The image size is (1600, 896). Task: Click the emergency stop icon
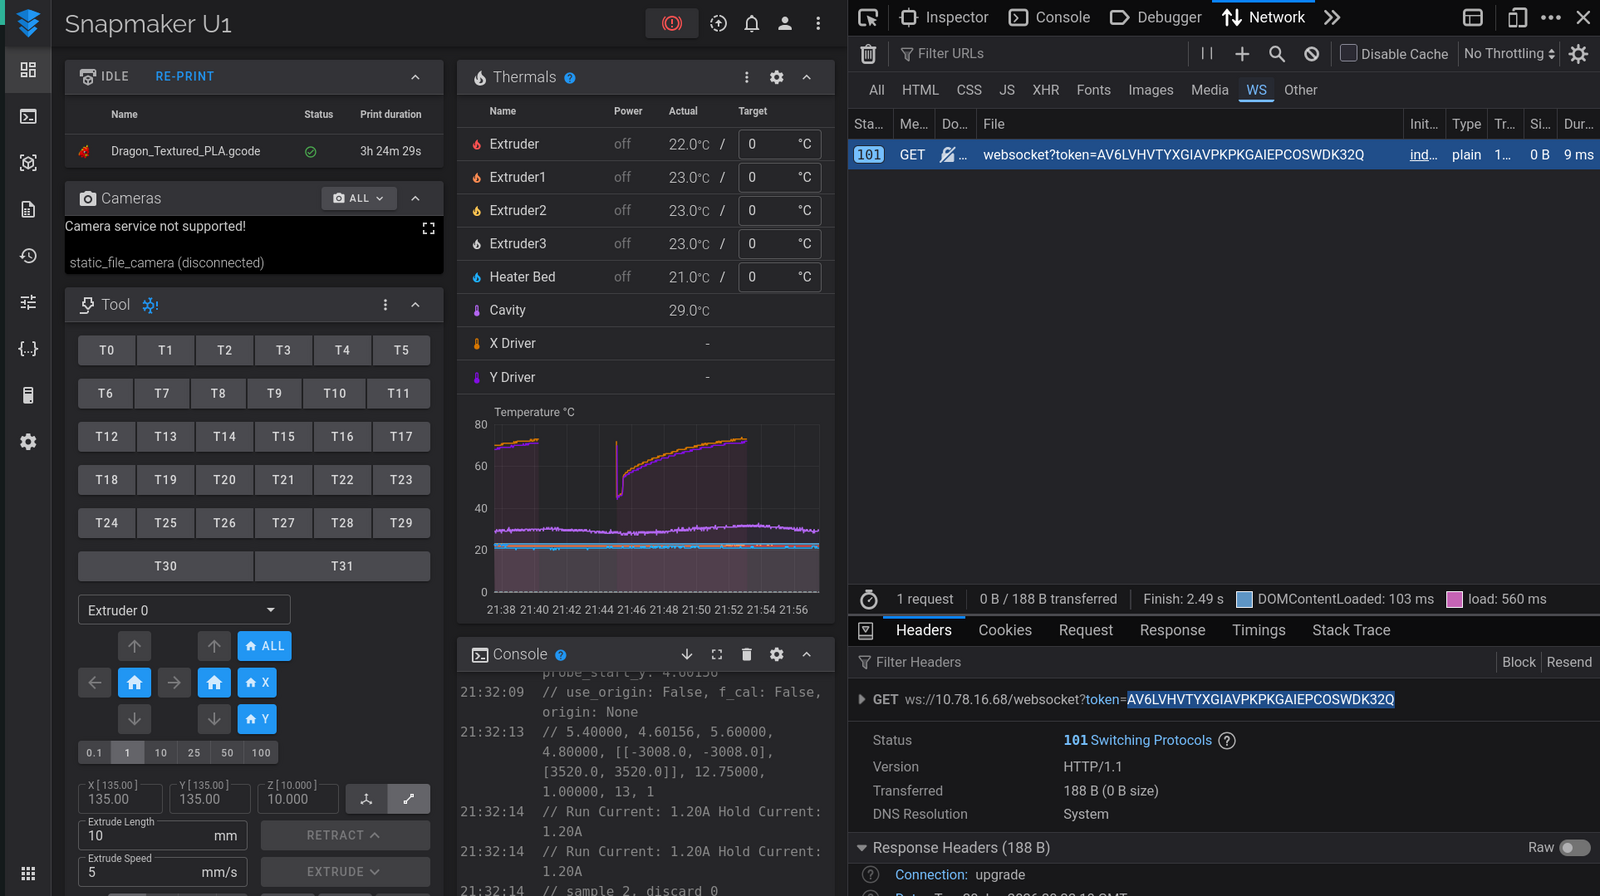coord(672,23)
